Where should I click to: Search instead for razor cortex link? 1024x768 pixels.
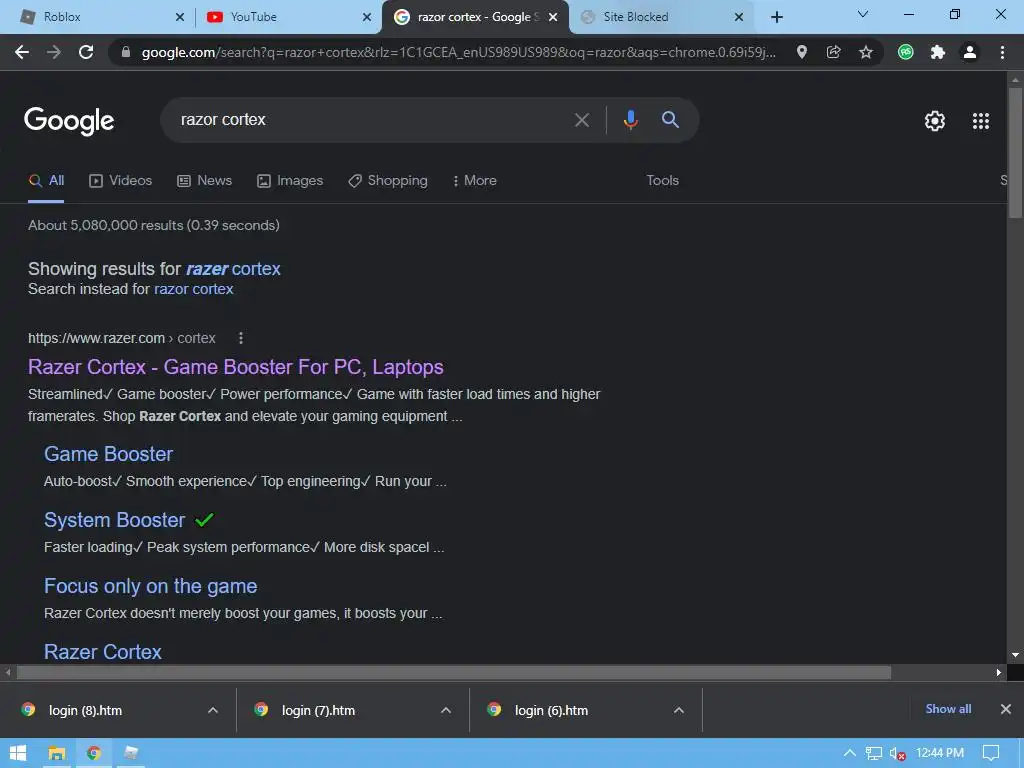point(193,289)
